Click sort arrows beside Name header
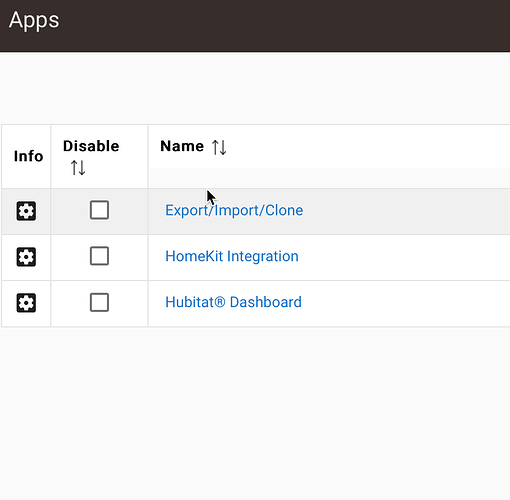 (219, 147)
